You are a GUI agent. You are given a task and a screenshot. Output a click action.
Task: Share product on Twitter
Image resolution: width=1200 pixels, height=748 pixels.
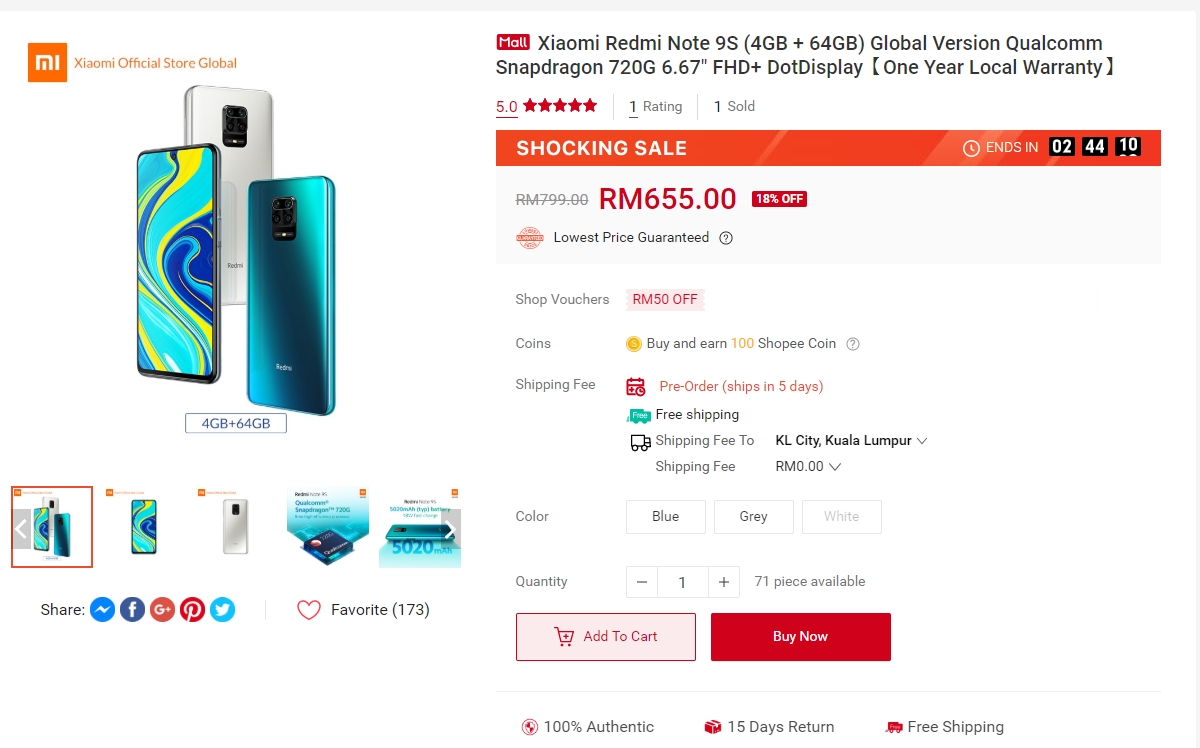click(222, 609)
